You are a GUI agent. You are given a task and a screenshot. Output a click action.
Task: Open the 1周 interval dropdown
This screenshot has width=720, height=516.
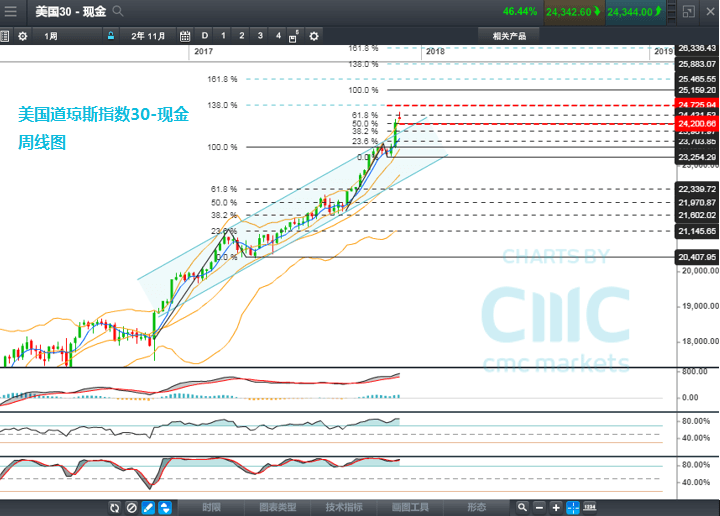pos(65,36)
